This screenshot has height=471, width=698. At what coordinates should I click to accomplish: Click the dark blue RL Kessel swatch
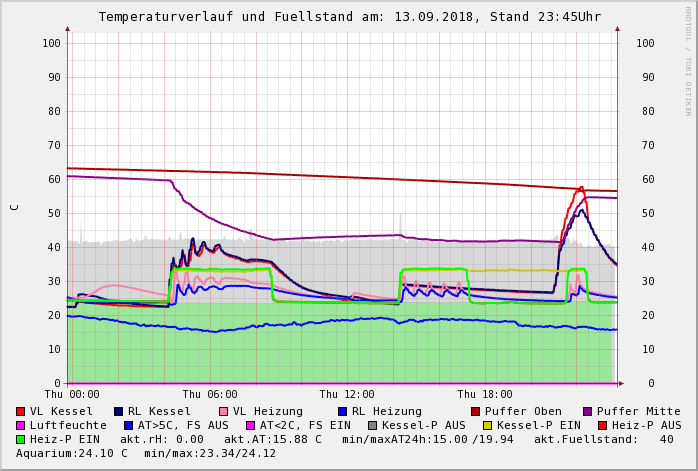[x=118, y=411]
